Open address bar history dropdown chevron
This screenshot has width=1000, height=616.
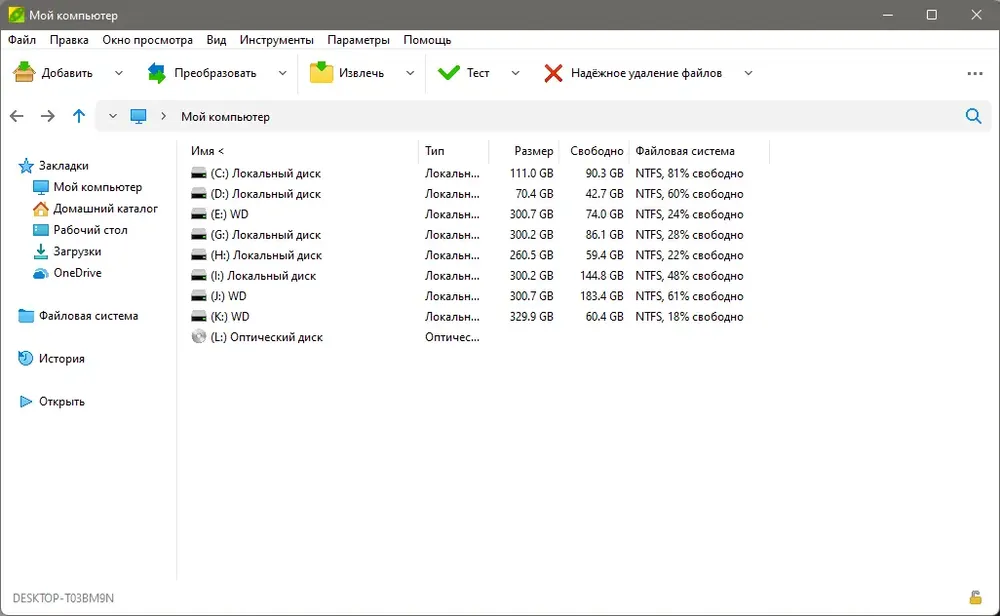pos(113,117)
